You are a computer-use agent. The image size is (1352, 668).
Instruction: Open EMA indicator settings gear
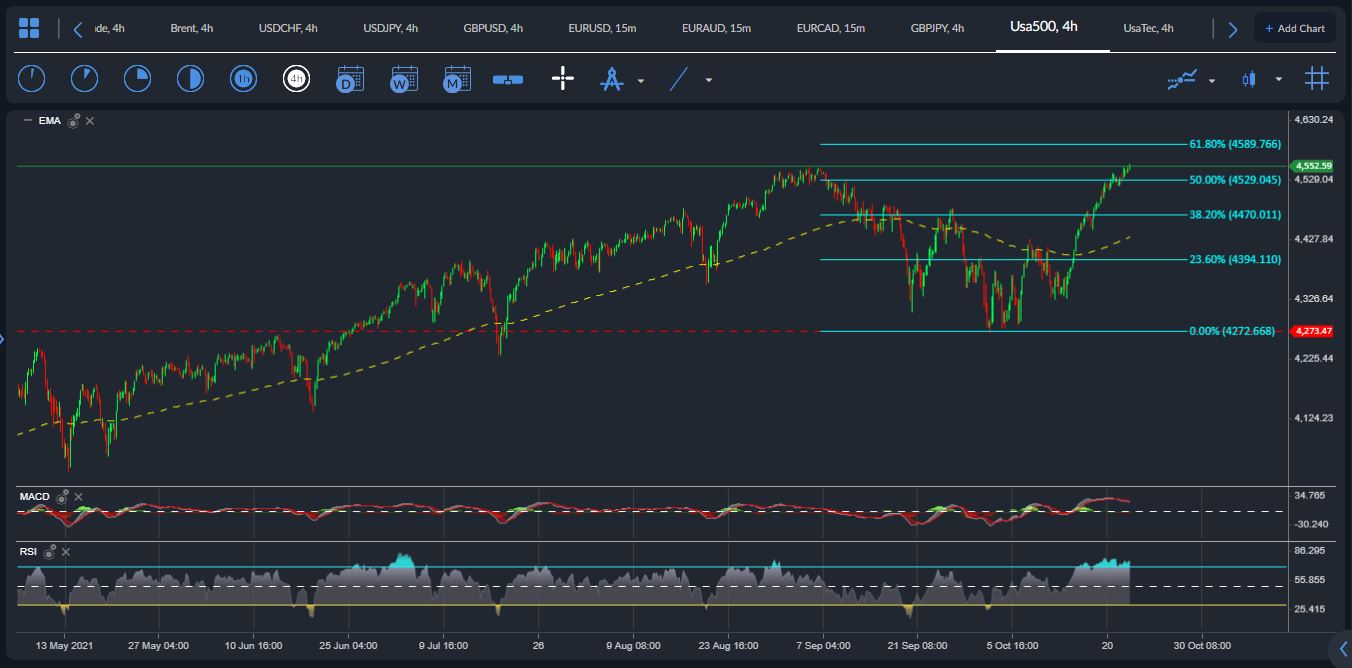[x=73, y=121]
